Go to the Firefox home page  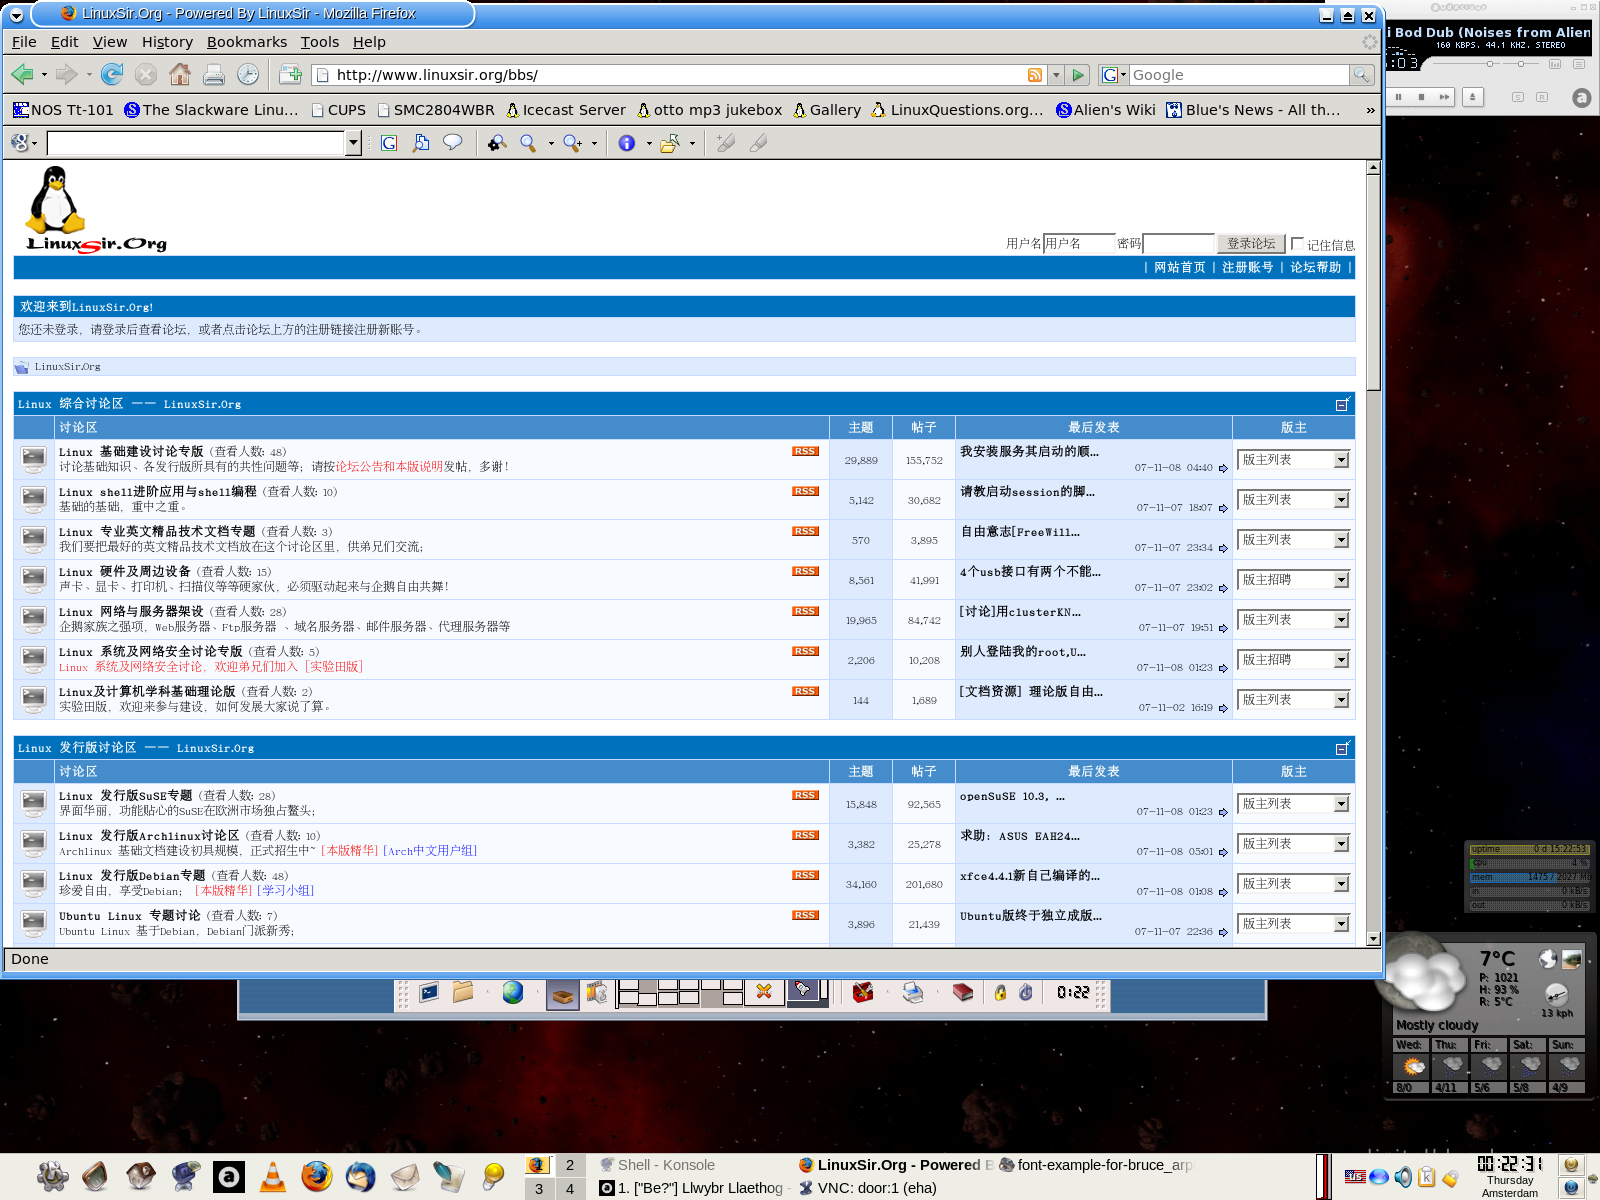pos(180,74)
